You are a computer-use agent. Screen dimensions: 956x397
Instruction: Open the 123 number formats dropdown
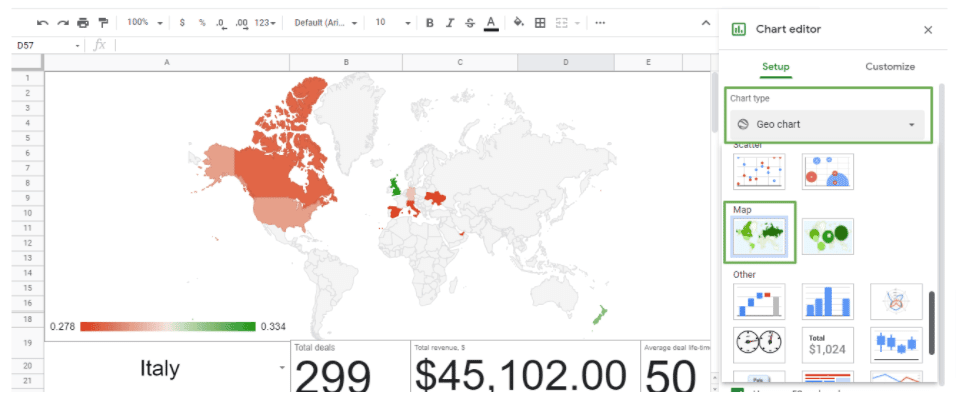[265, 23]
